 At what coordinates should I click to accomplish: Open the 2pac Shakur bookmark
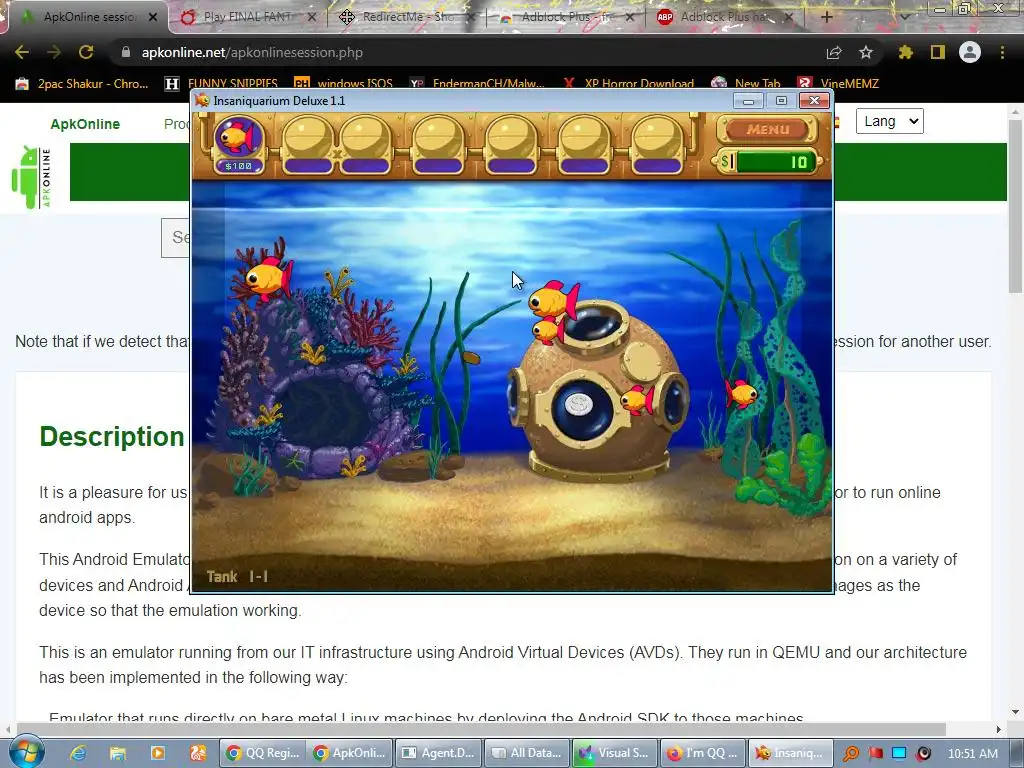point(82,84)
